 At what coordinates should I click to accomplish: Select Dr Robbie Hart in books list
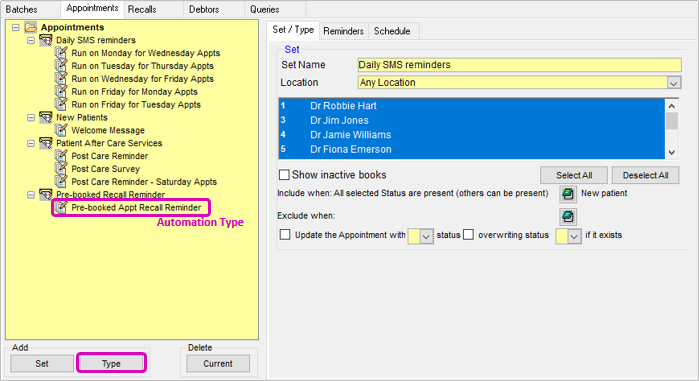click(x=472, y=106)
